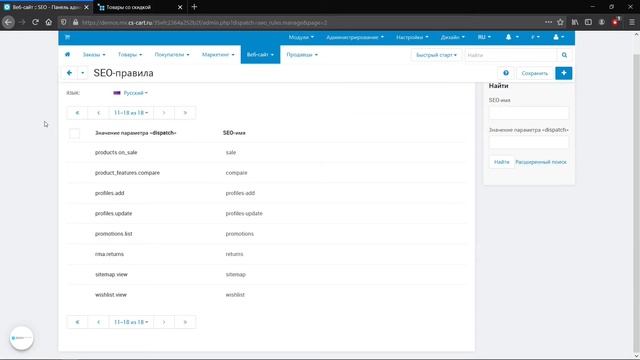Open the user account profile menu
This screenshot has width=640, height=360.
[x=558, y=37]
